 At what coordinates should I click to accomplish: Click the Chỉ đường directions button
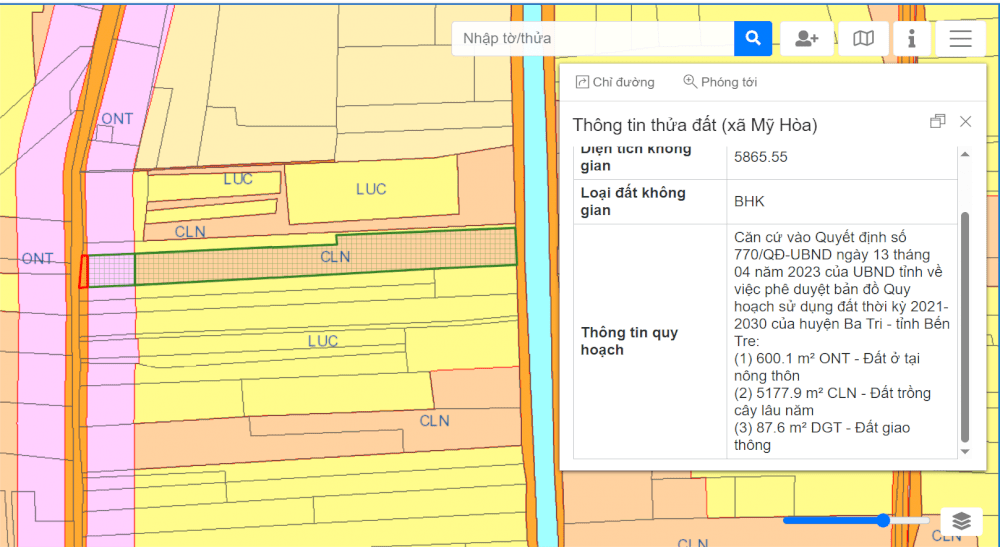click(x=615, y=82)
